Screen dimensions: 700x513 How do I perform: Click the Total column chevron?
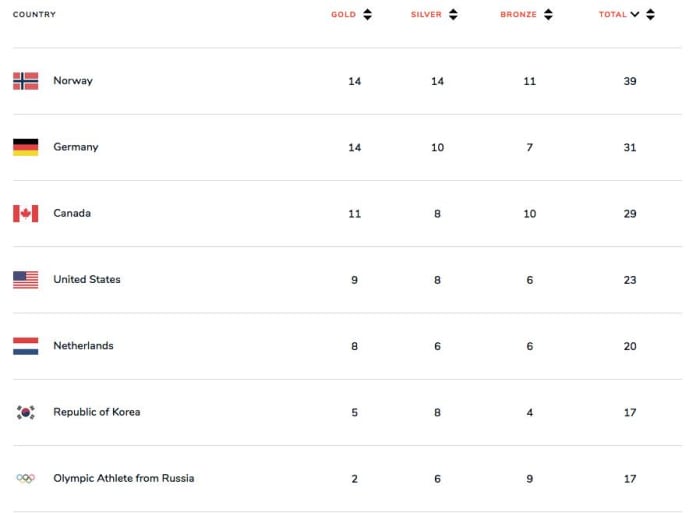pos(635,15)
